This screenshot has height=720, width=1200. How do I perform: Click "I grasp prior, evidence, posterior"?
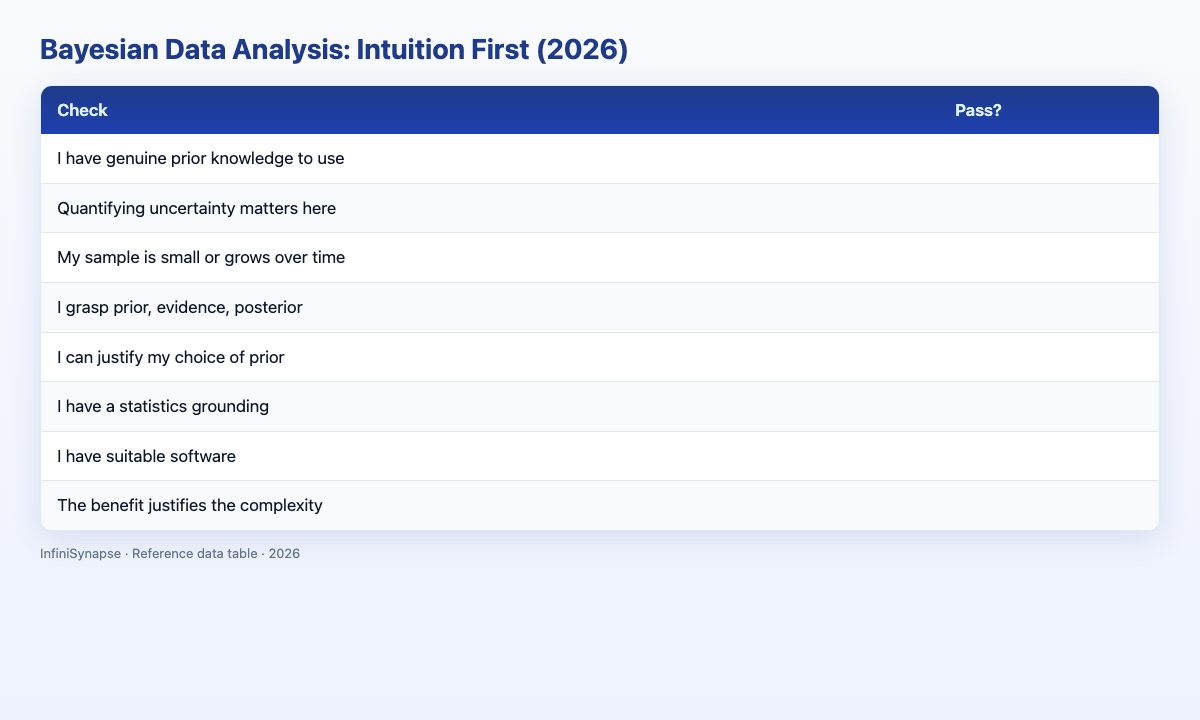click(x=180, y=307)
